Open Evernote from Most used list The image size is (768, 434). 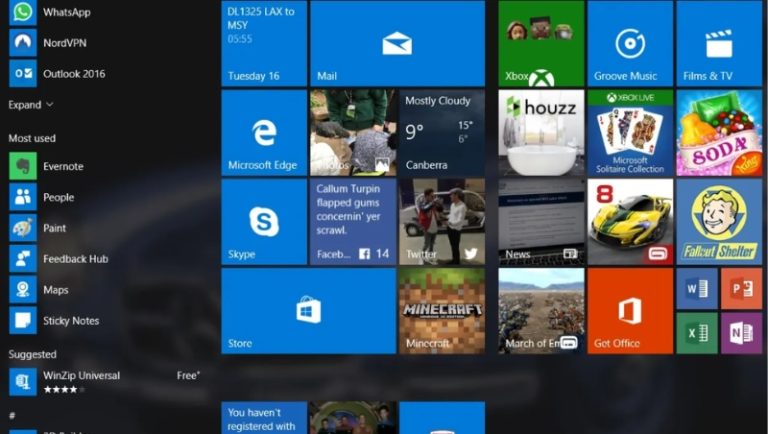tap(62, 166)
